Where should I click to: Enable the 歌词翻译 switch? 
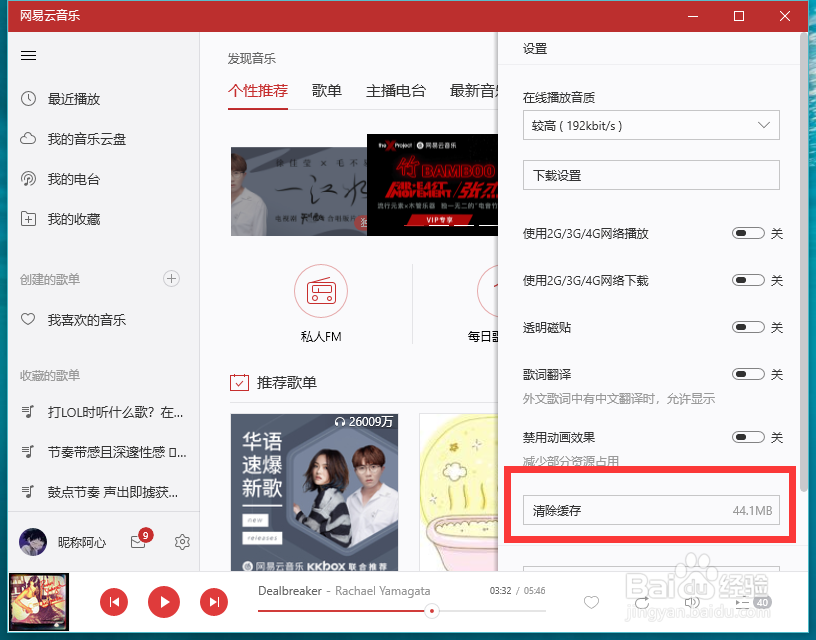[748, 374]
